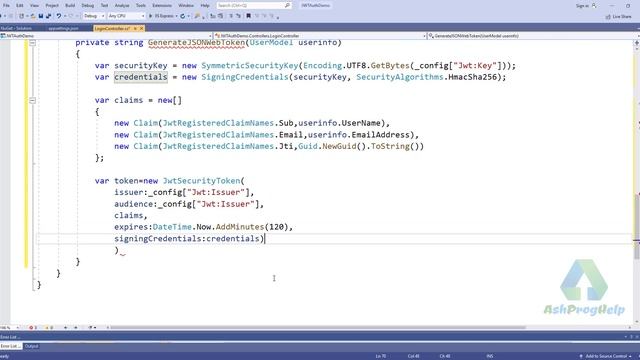640x360 pixels.
Task: Open the Window menu
Action: [x=186, y=5]
